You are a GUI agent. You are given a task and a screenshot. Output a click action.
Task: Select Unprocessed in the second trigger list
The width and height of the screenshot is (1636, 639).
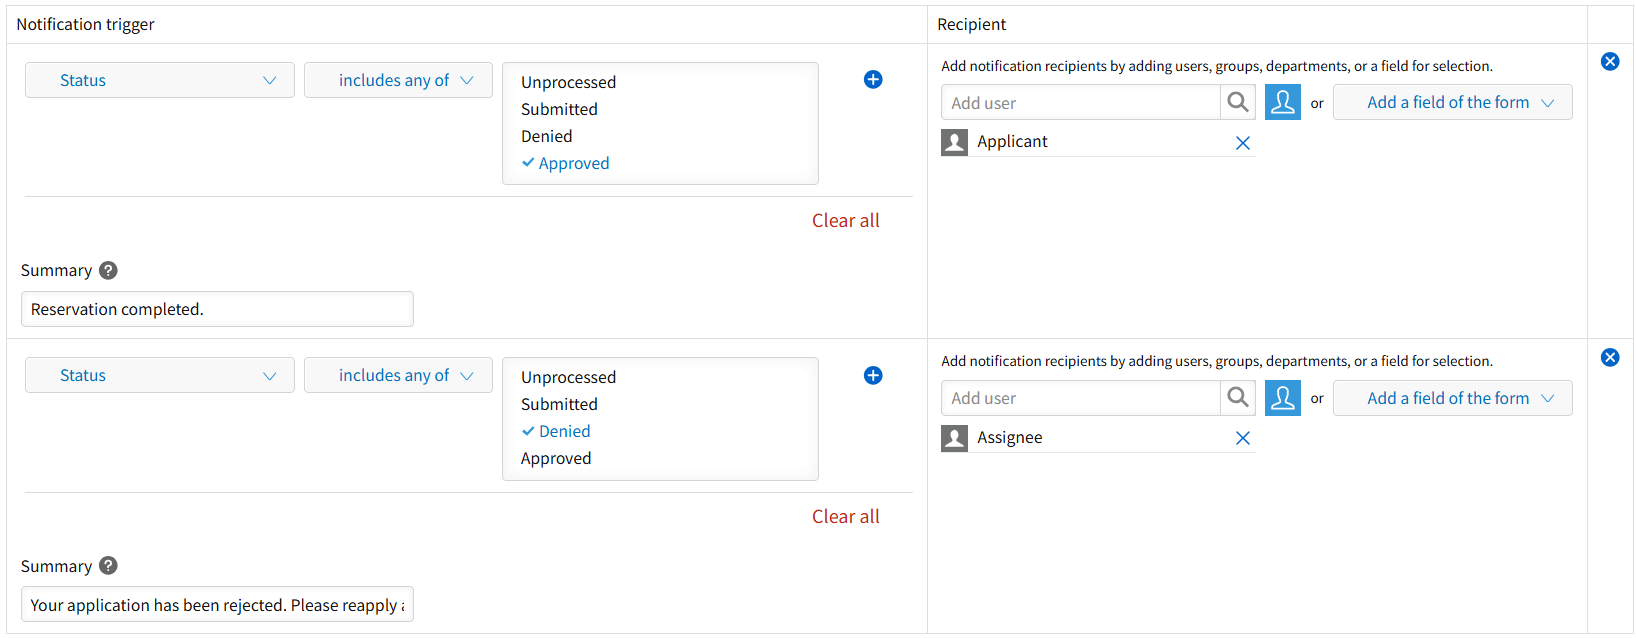click(568, 377)
